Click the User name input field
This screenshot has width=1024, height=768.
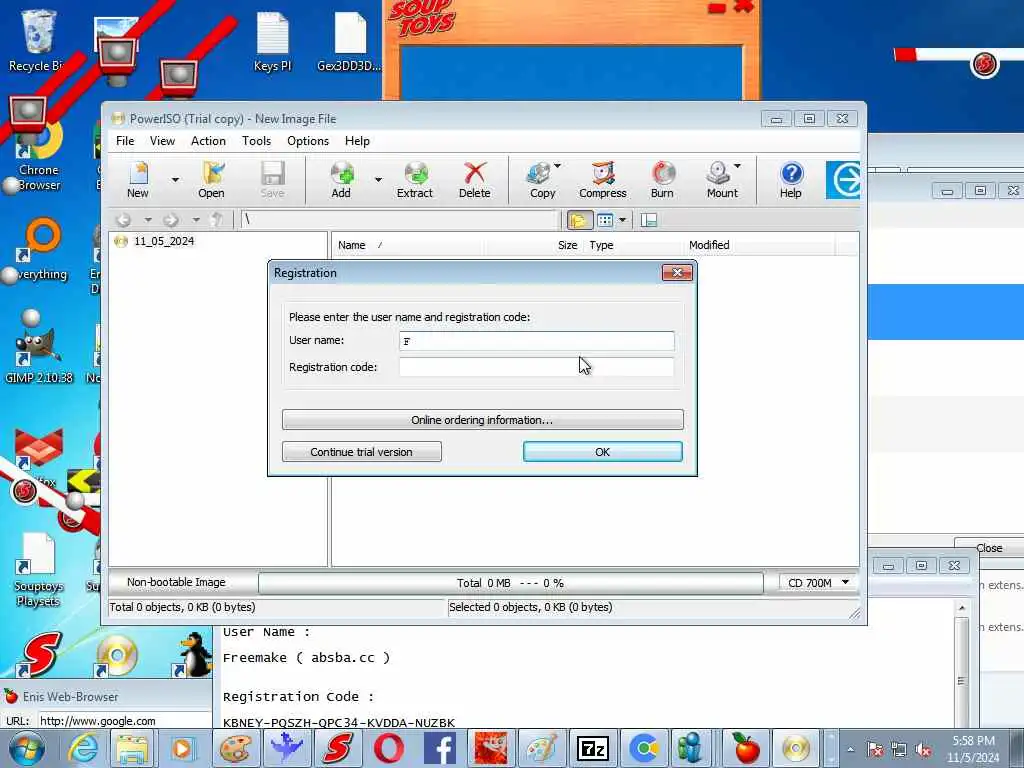537,341
